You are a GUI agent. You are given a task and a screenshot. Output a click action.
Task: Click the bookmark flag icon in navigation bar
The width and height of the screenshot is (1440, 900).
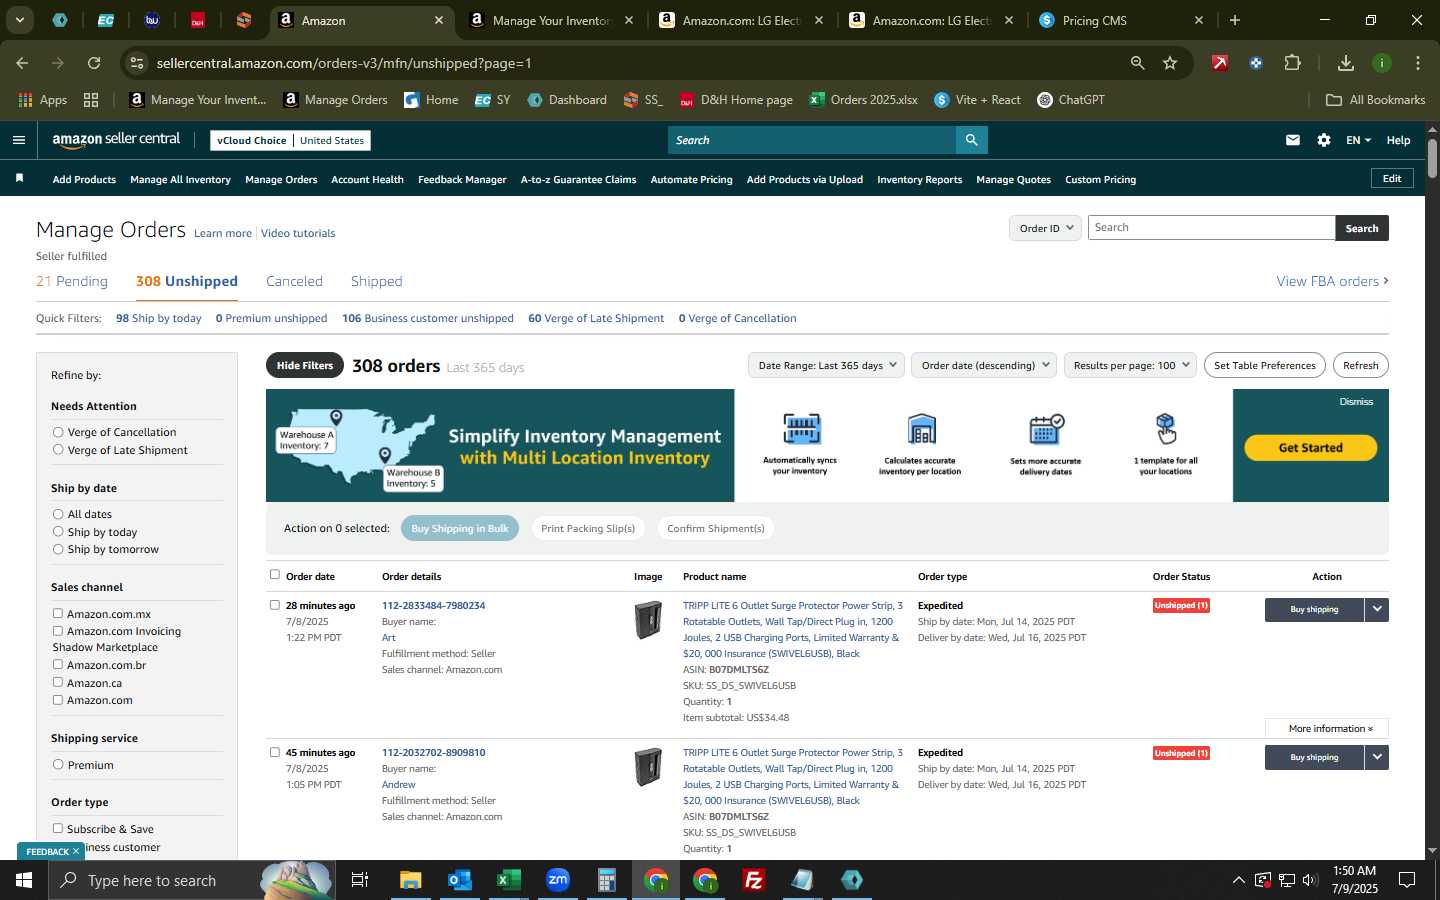(19, 178)
